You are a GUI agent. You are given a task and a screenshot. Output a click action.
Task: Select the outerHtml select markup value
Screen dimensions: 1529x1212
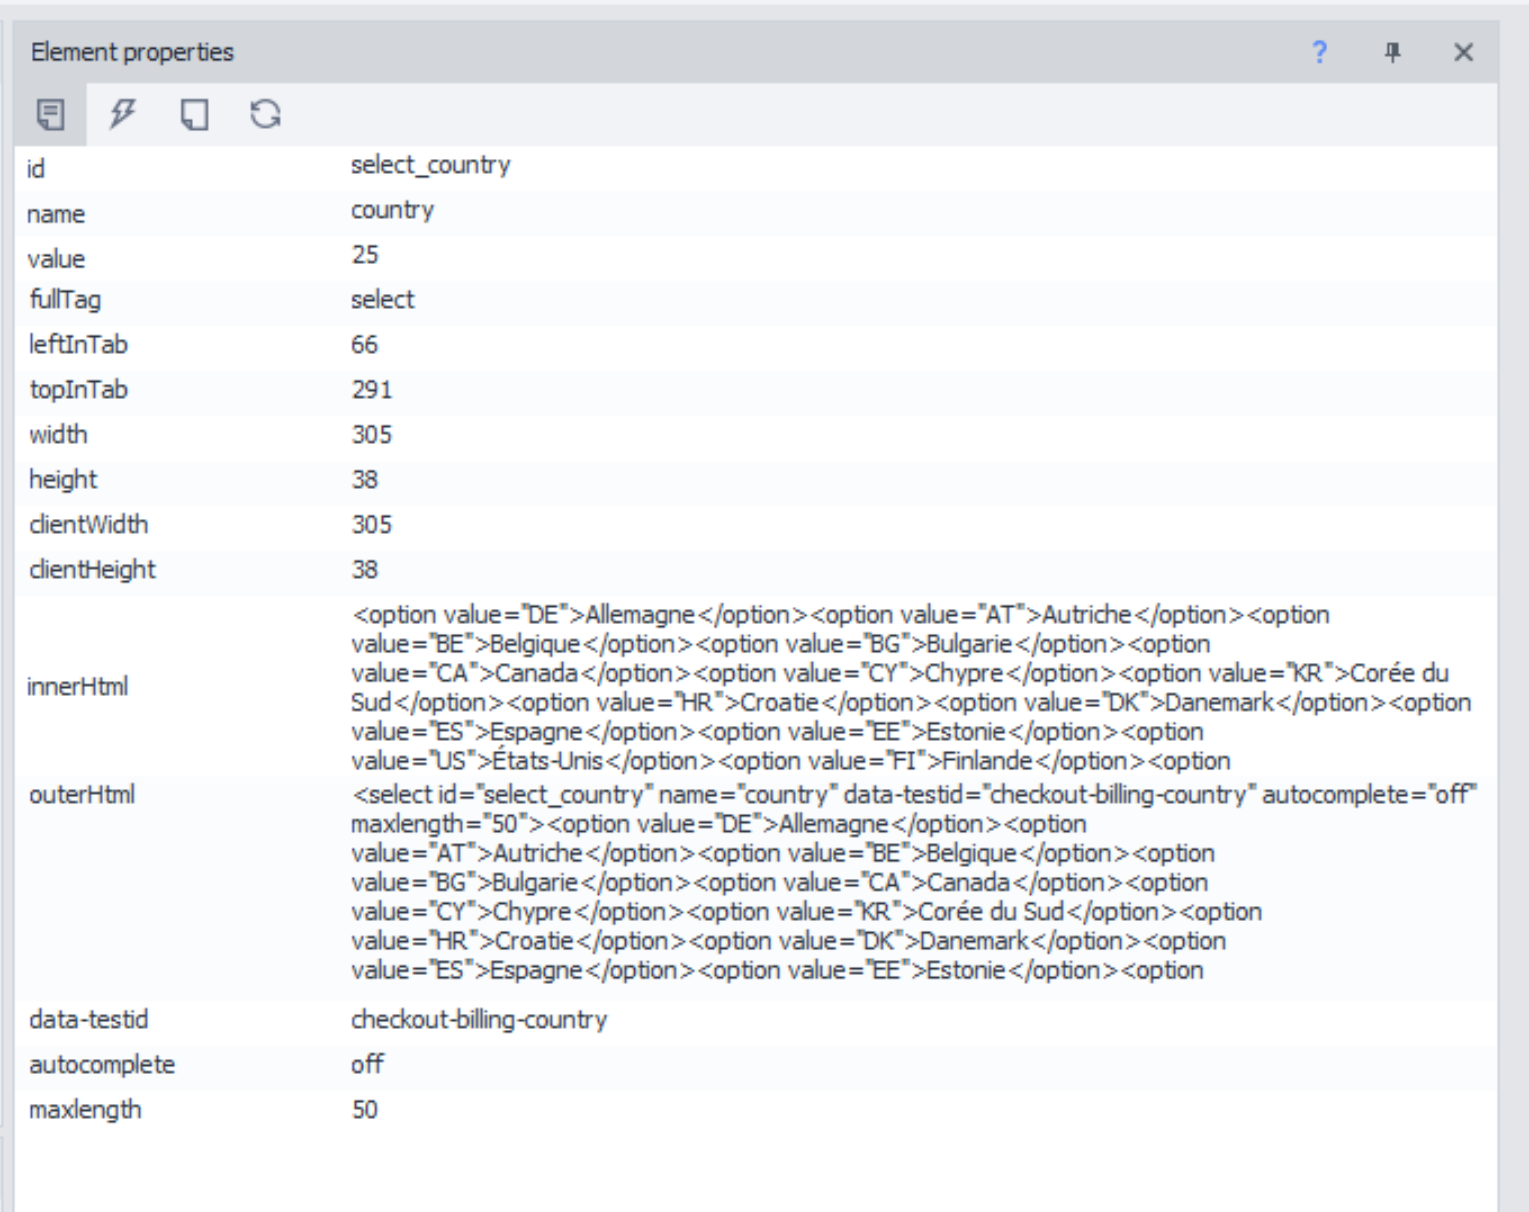coord(915,882)
